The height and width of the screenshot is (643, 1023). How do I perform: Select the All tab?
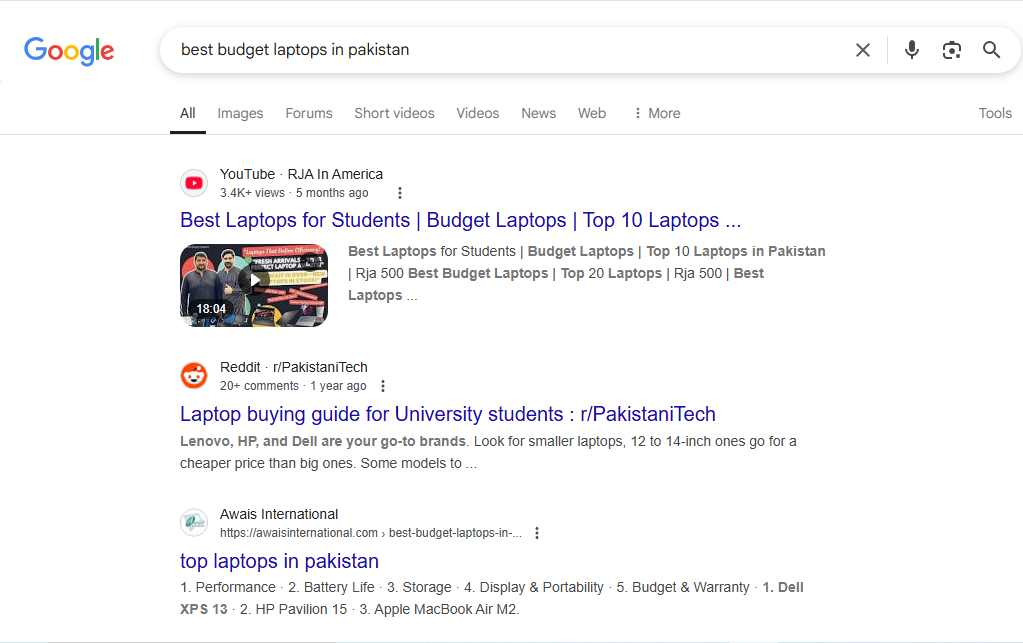pos(188,113)
